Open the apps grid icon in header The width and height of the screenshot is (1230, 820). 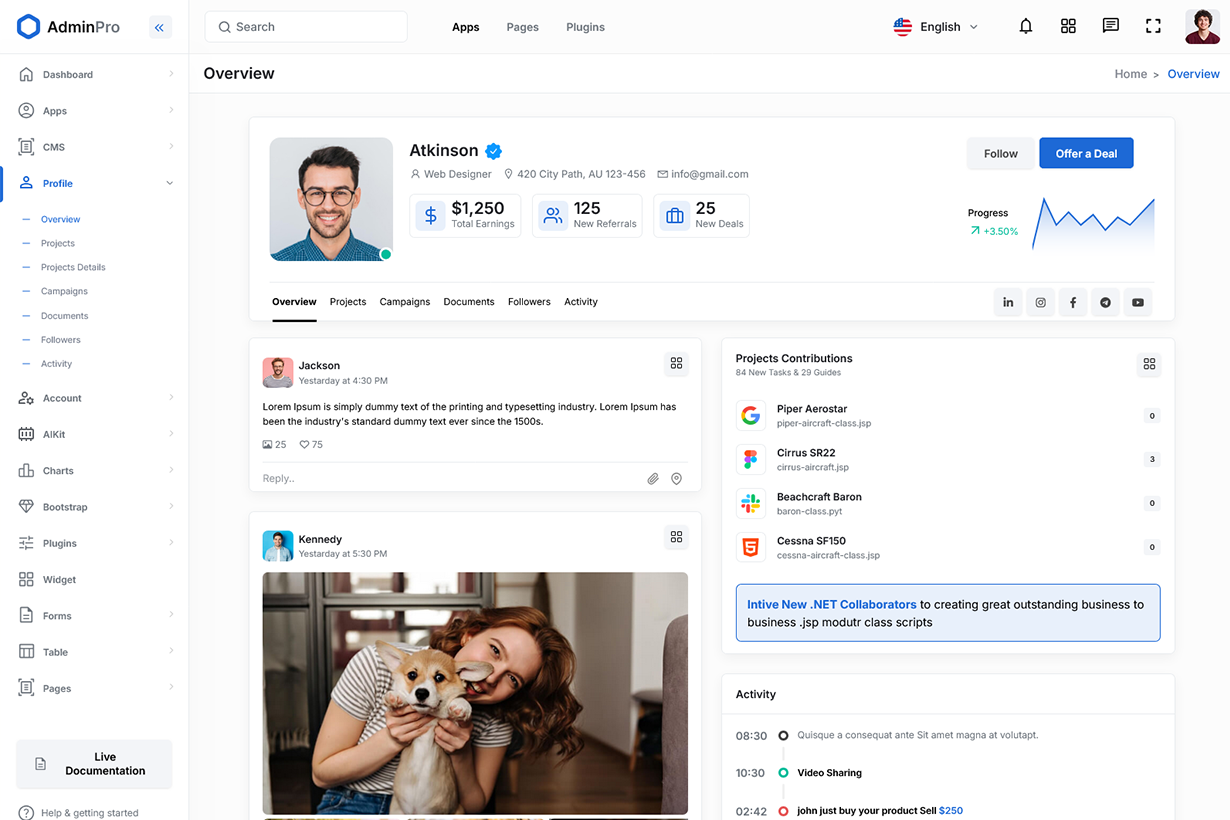1068,27
